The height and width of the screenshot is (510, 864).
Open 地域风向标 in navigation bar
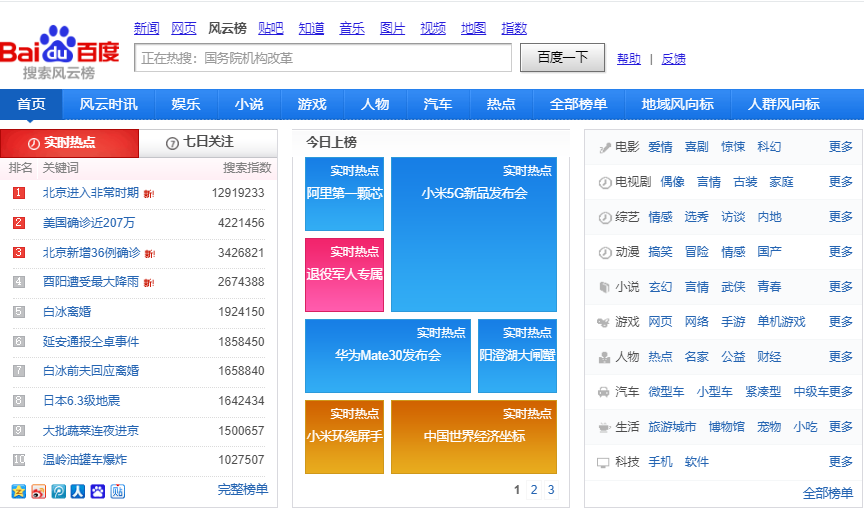[678, 104]
